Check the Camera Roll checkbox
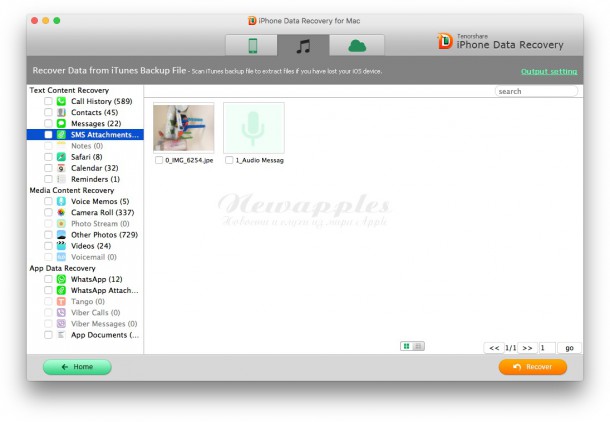610x422 pixels. click(48, 213)
